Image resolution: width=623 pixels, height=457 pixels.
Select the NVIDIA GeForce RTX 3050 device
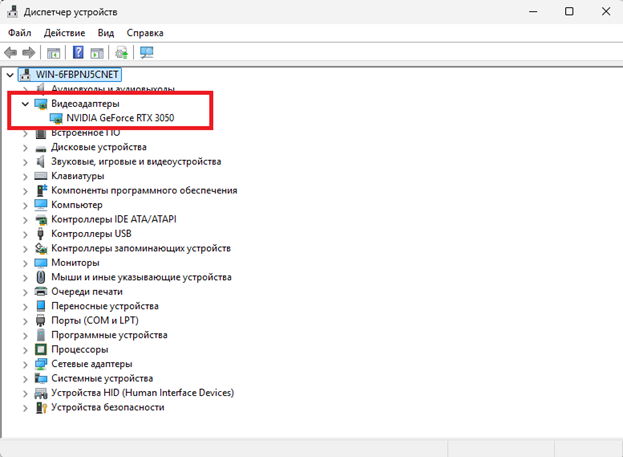click(120, 118)
